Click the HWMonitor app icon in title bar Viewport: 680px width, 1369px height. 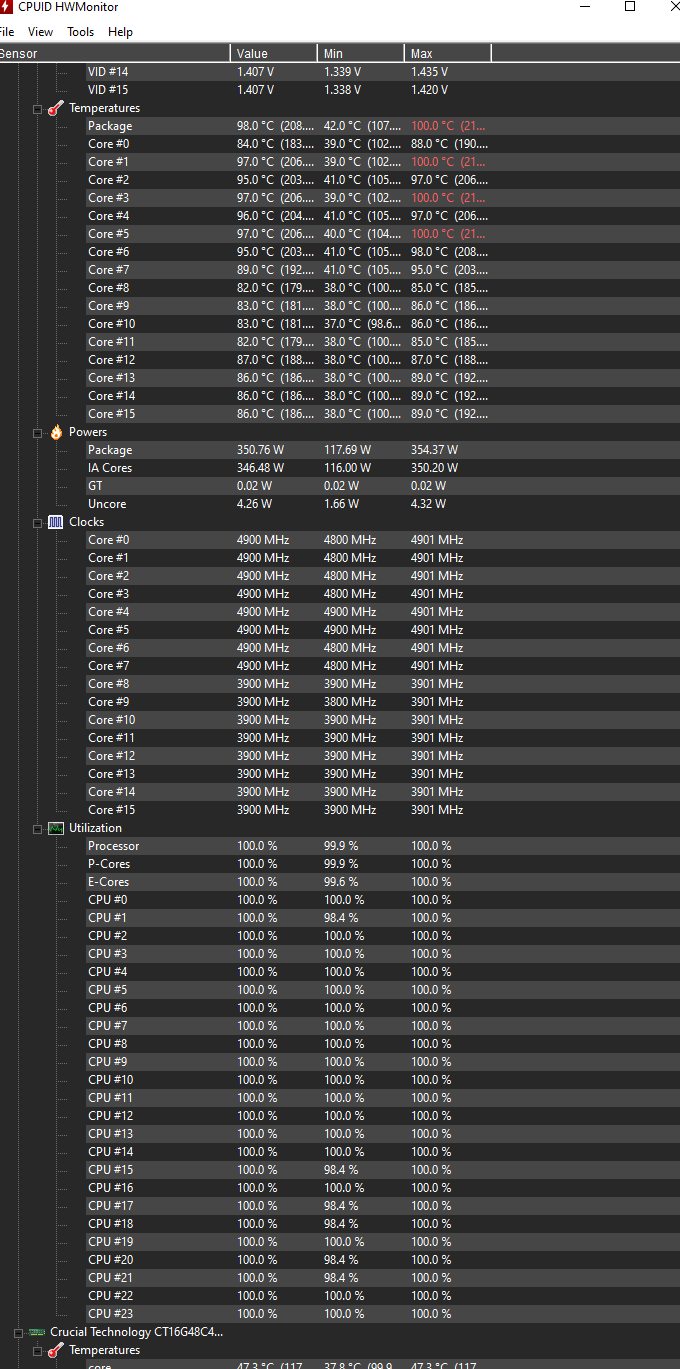point(7,7)
